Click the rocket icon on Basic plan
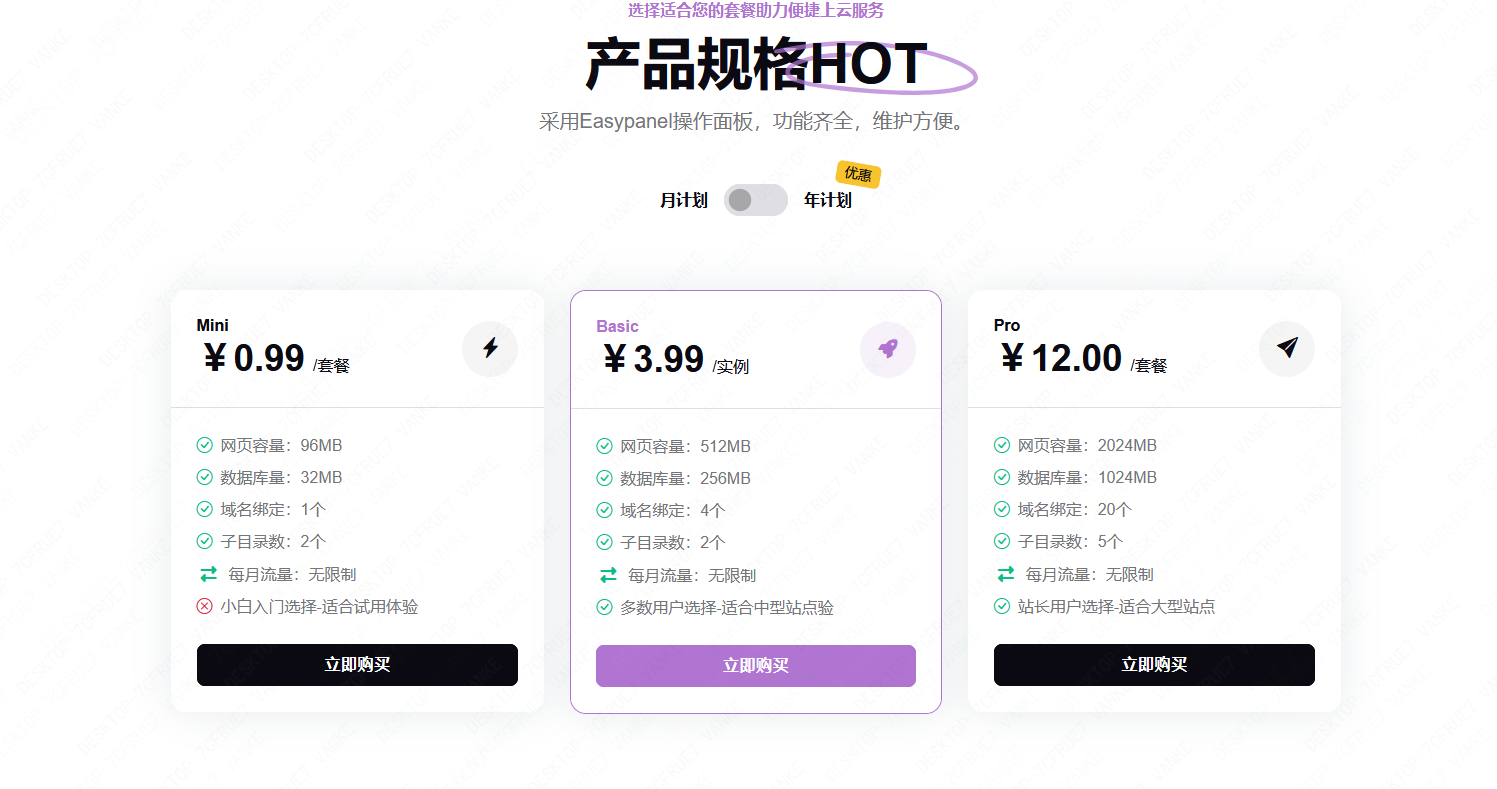Viewport: 1497px width, 789px height. [888, 349]
